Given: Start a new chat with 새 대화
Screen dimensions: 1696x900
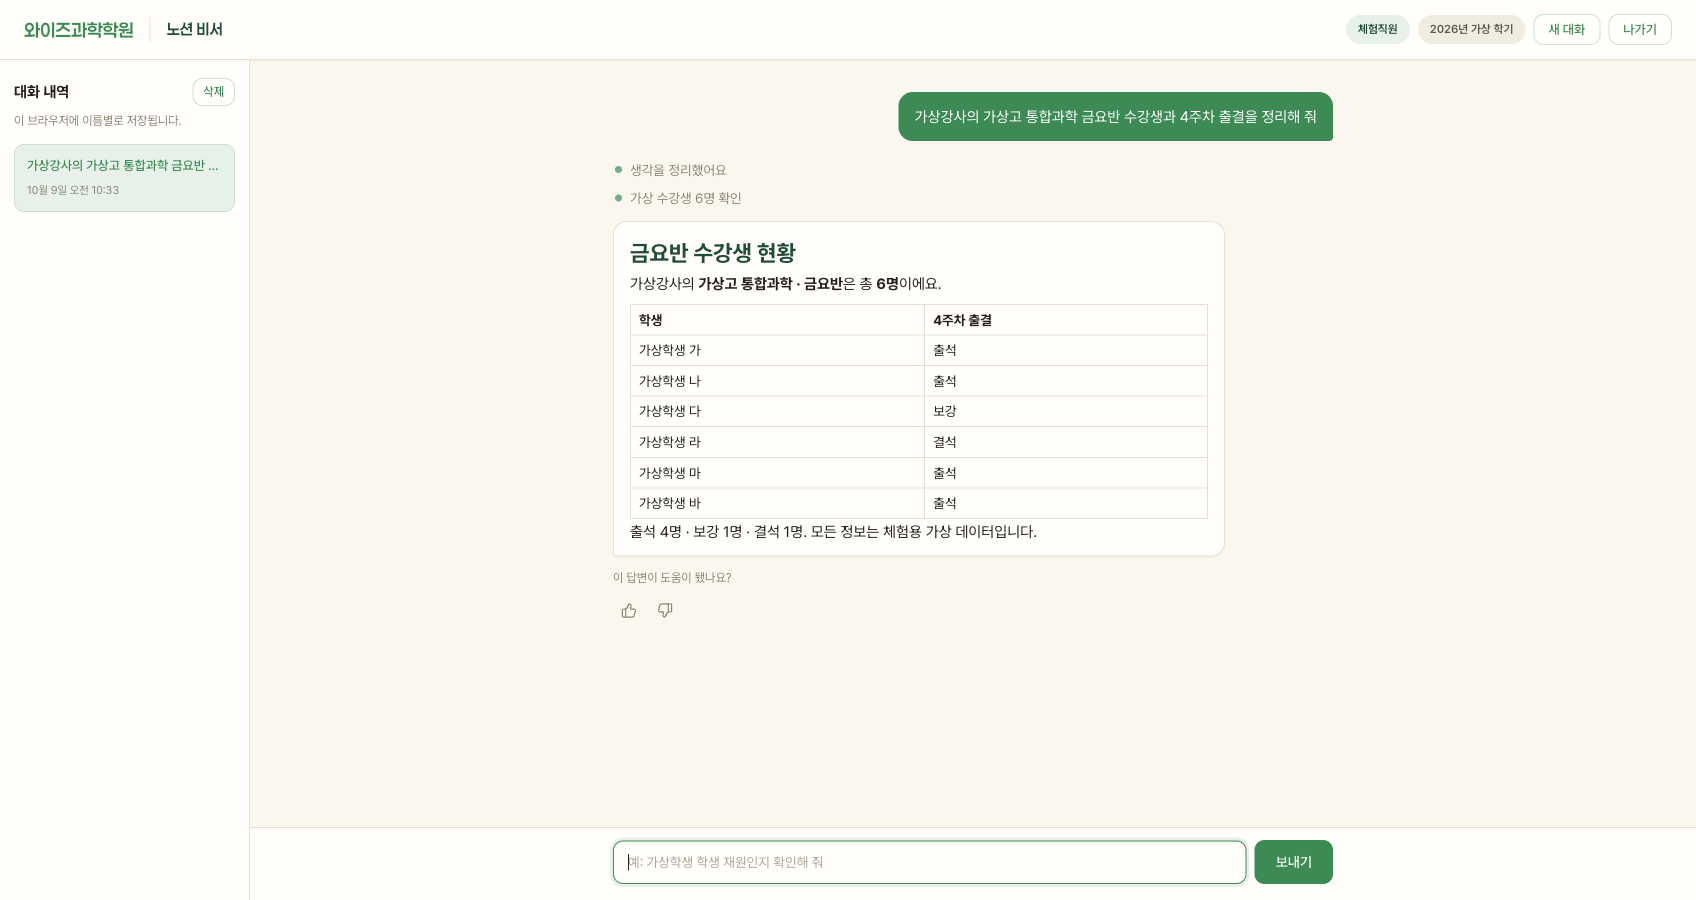Looking at the screenshot, I should pyautogui.click(x=1567, y=30).
